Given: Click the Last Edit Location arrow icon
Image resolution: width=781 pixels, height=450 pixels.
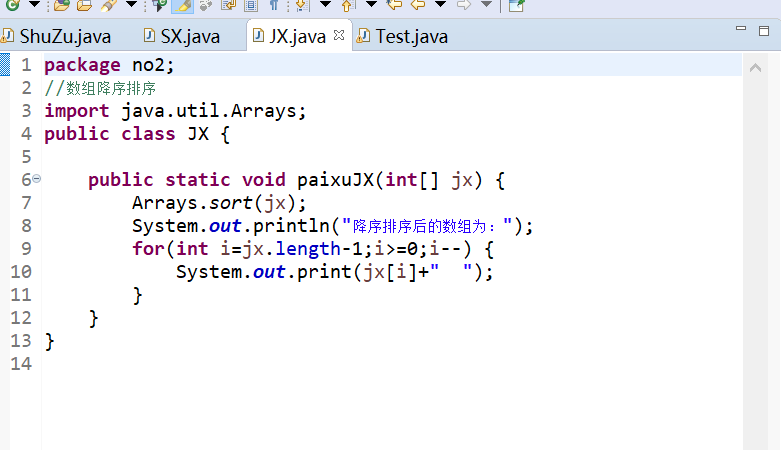Looking at the screenshot, I should (x=394, y=4).
